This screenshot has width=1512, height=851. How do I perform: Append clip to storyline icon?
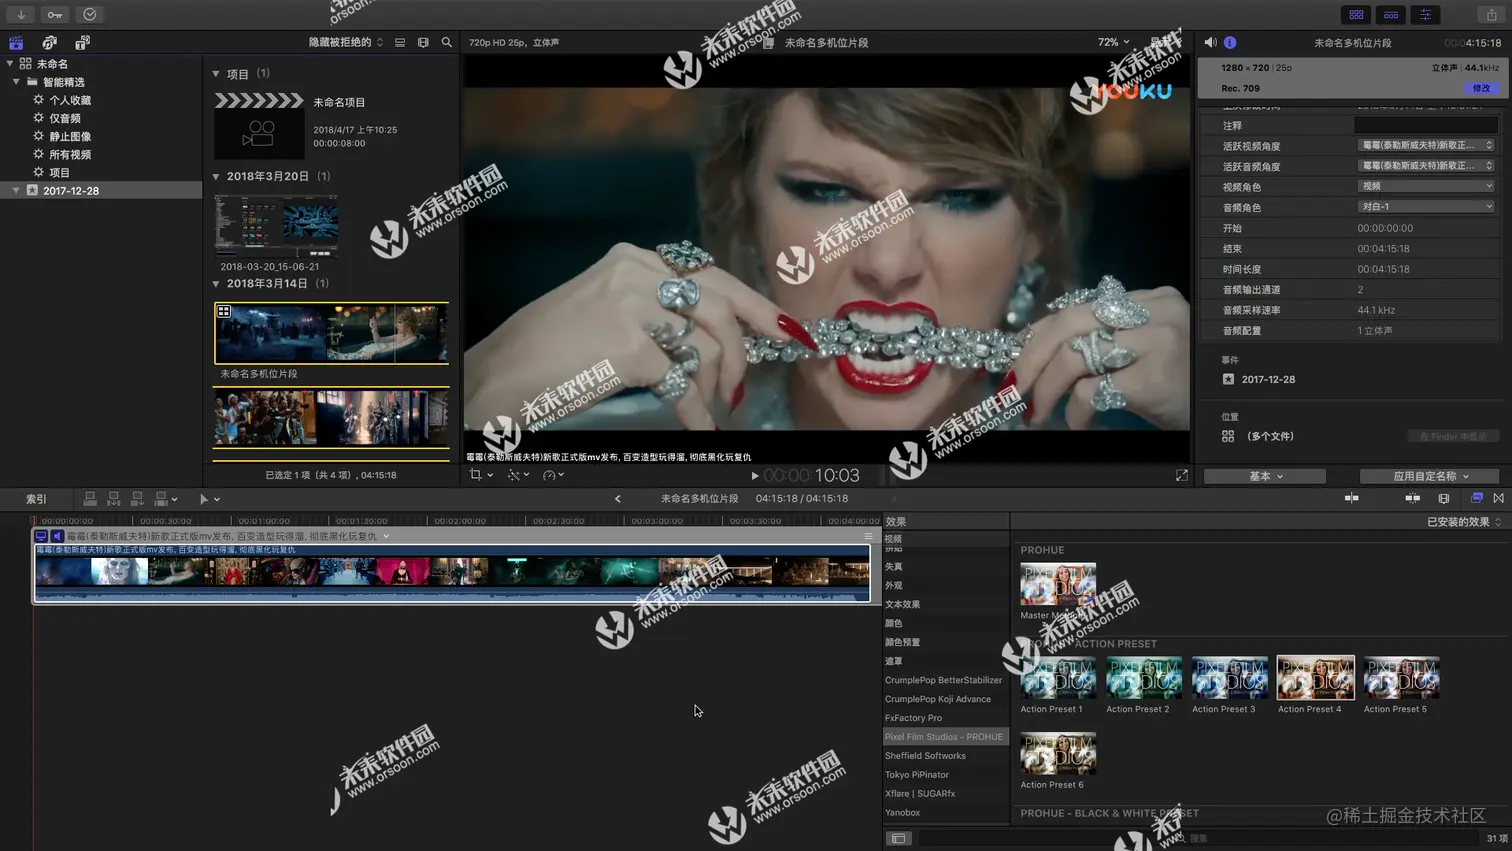tap(138, 498)
